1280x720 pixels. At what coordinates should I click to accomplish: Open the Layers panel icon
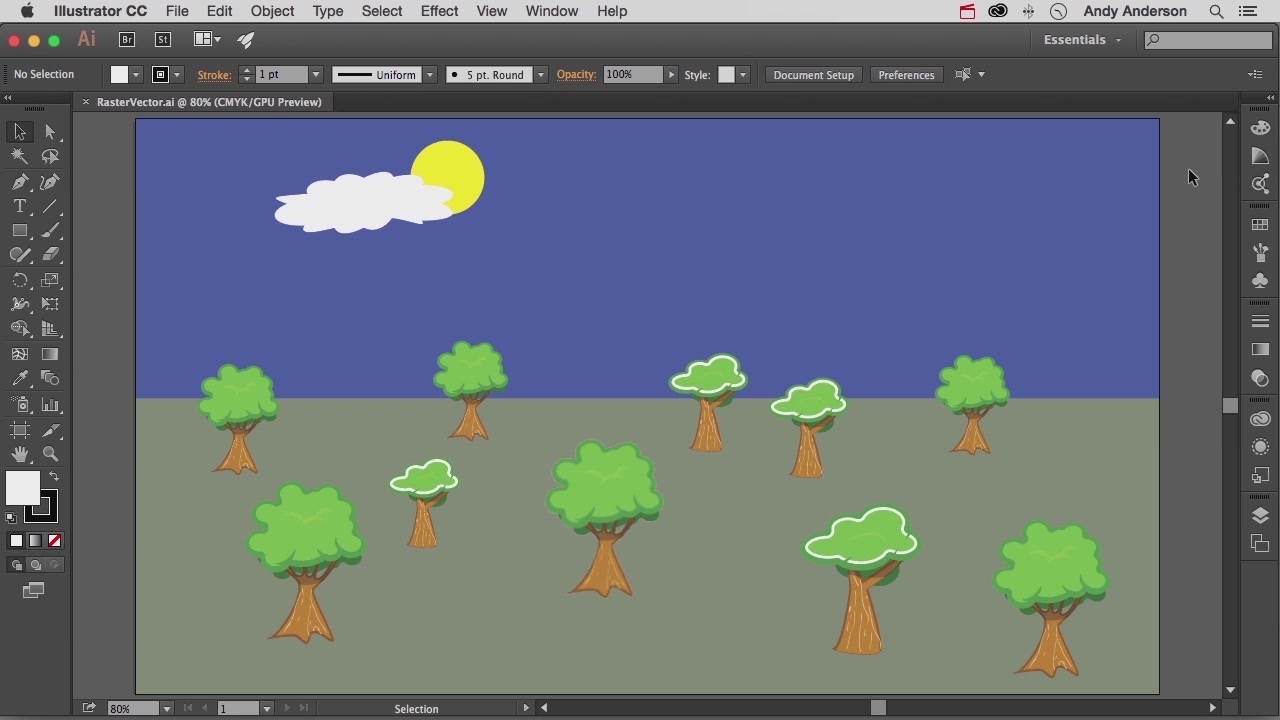point(1260,515)
